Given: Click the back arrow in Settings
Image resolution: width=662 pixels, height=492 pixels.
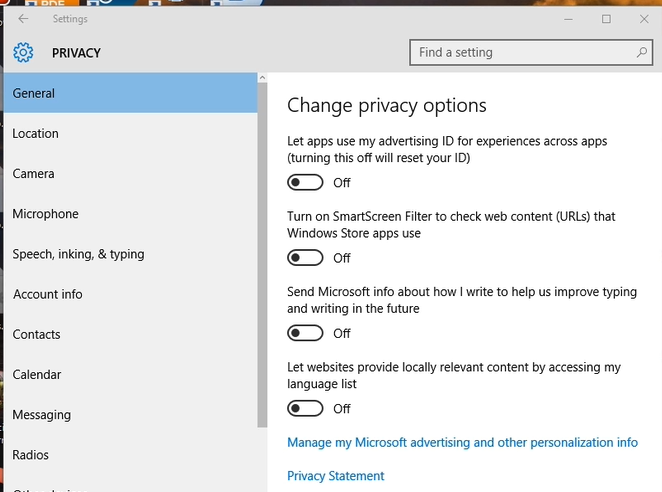Looking at the screenshot, I should click(23, 19).
